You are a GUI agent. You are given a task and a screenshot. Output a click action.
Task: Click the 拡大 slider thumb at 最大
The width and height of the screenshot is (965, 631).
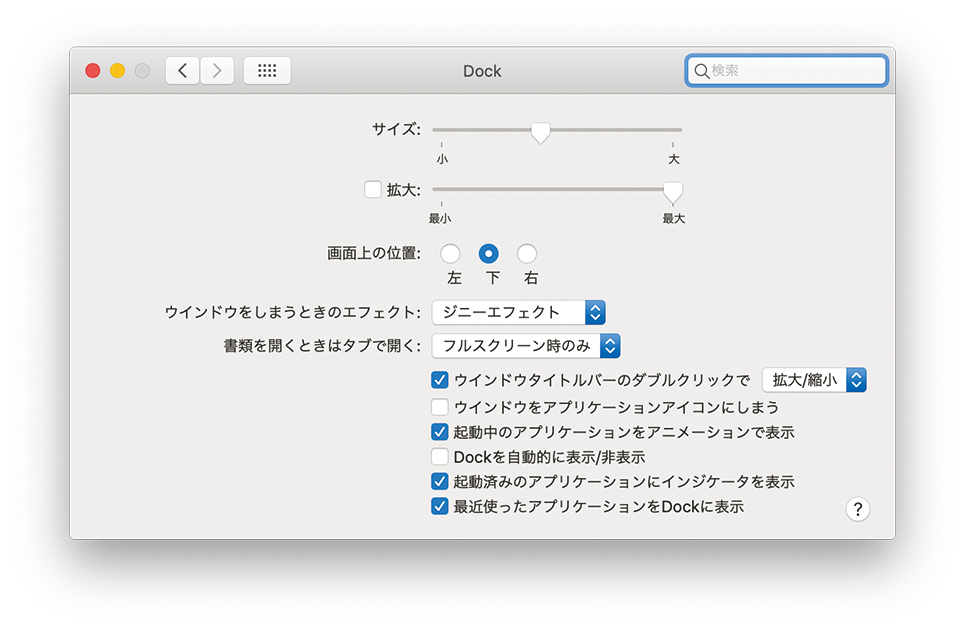point(673,191)
